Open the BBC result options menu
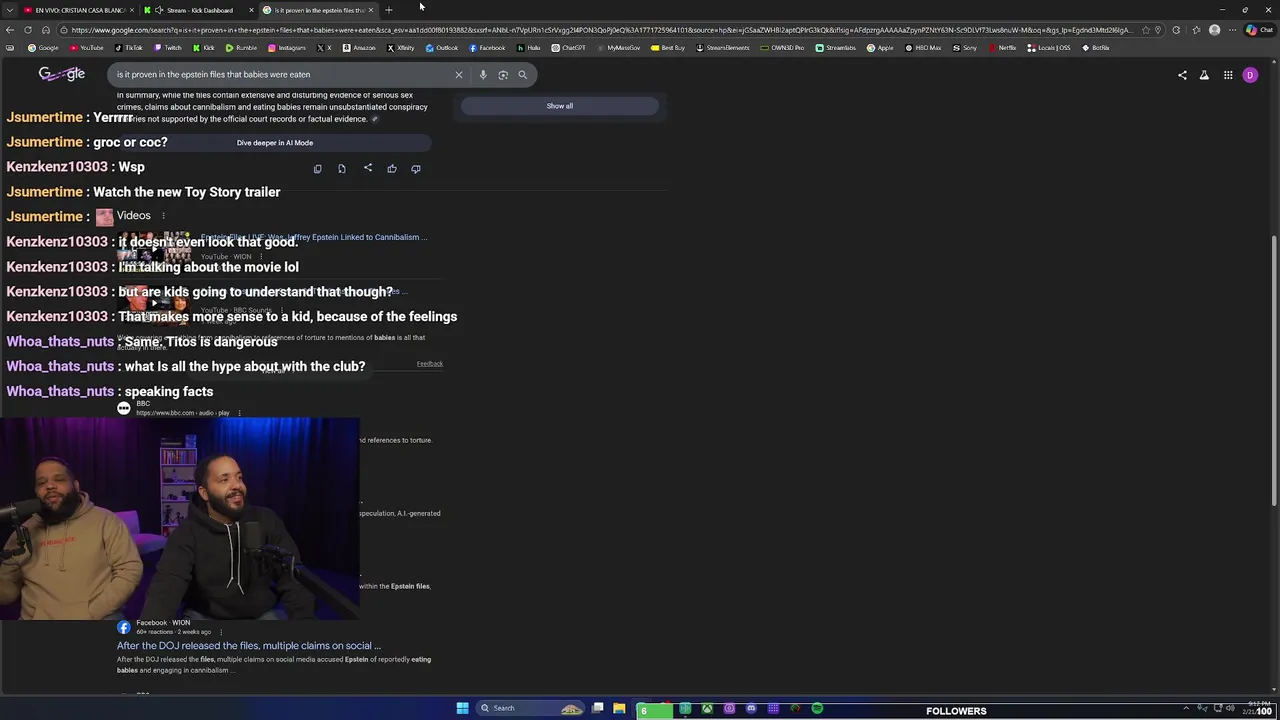This screenshot has height=720, width=1280. (x=239, y=413)
